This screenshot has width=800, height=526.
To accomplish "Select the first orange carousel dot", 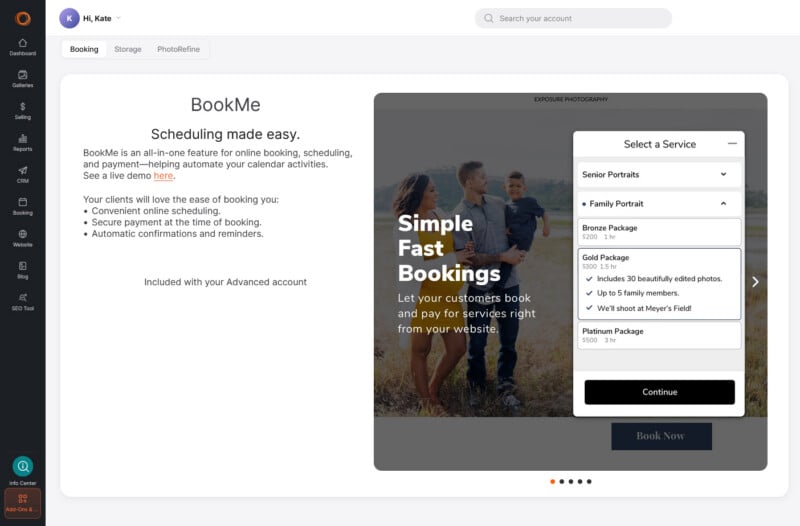I will pyautogui.click(x=553, y=481).
